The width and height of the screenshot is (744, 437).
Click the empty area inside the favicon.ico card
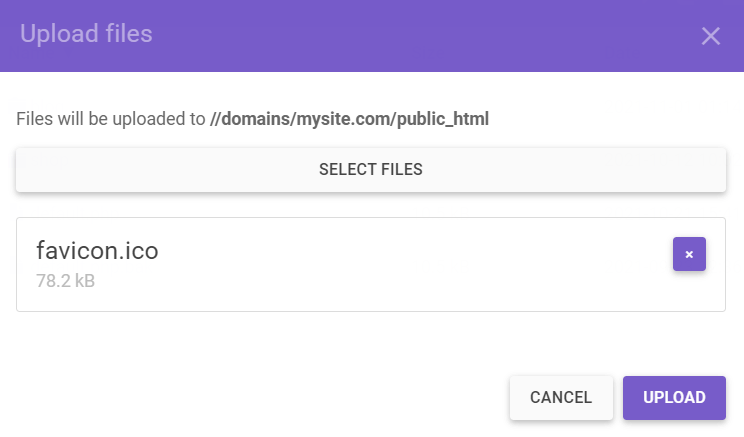pos(420,265)
